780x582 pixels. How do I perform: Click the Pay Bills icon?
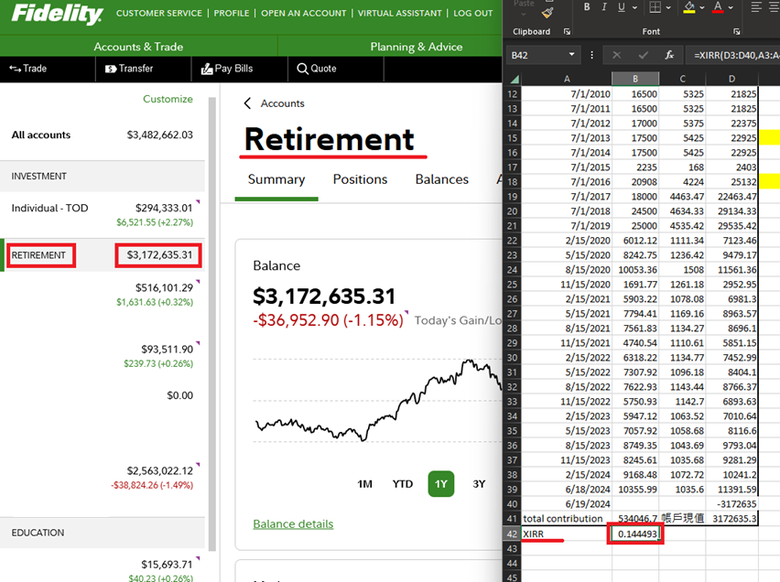tap(206, 69)
